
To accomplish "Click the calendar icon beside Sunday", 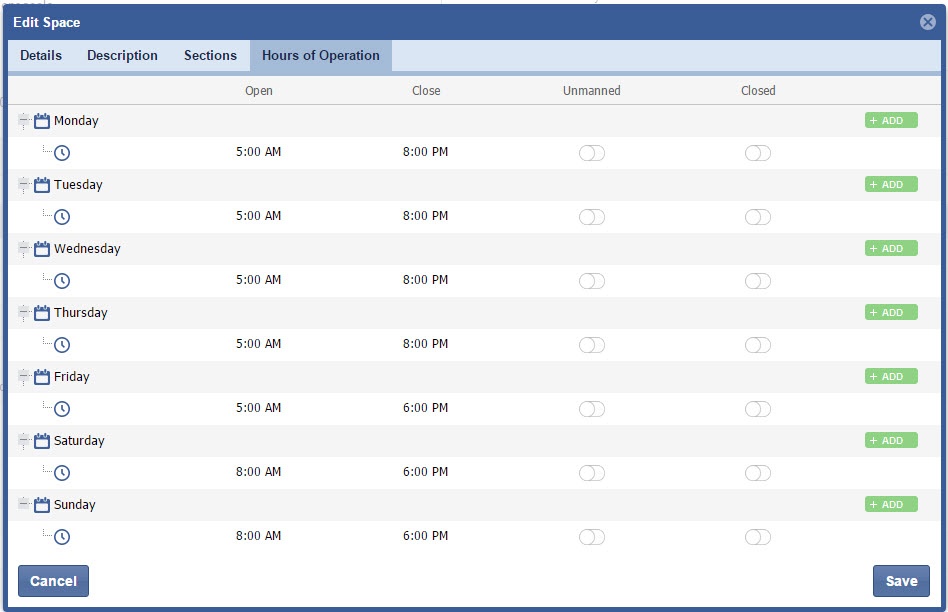I will pyautogui.click(x=42, y=505).
